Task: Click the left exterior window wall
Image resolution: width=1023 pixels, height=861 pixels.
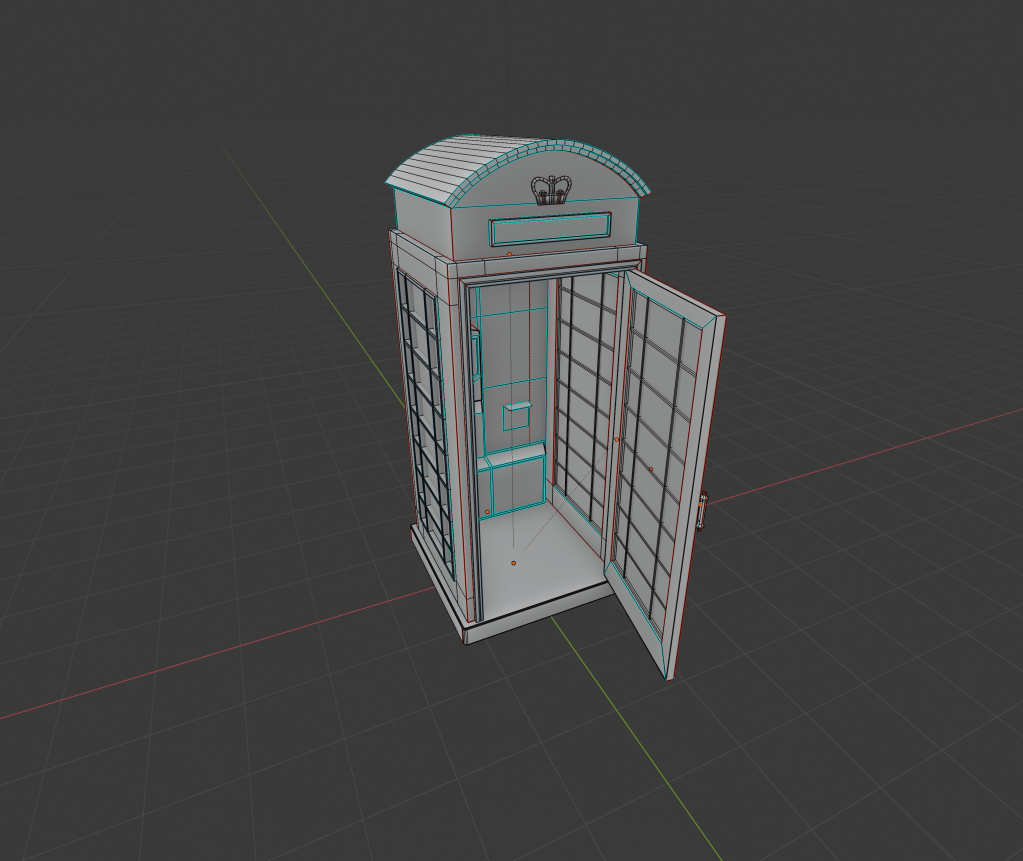Action: tap(425, 420)
